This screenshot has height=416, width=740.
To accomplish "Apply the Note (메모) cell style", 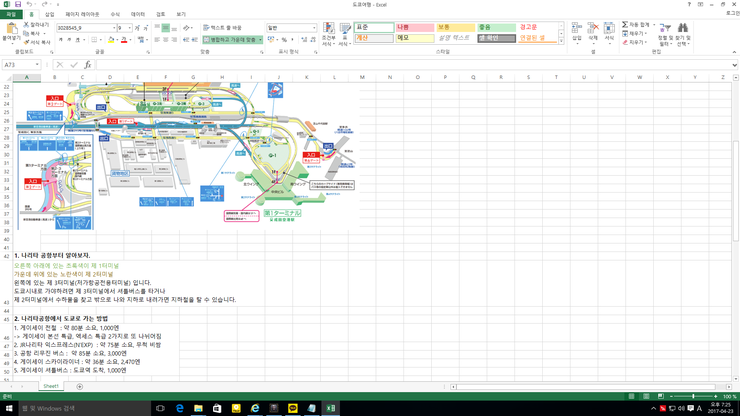I will (x=414, y=38).
